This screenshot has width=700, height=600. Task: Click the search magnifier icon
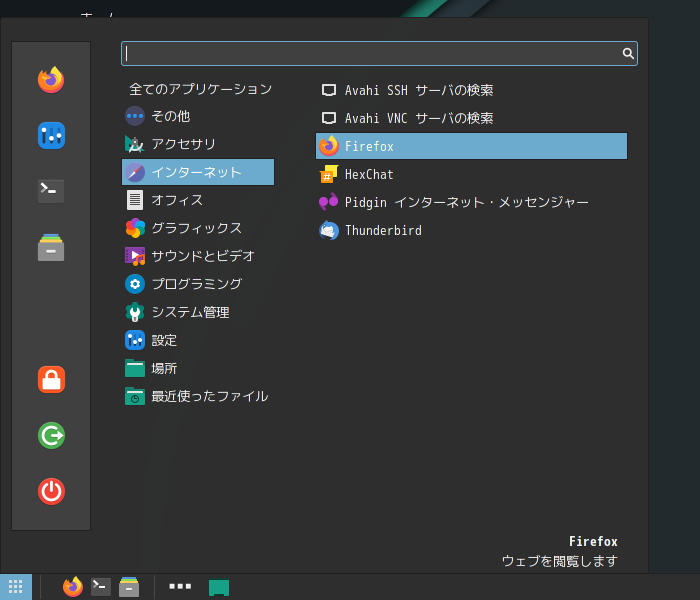pyautogui.click(x=628, y=54)
